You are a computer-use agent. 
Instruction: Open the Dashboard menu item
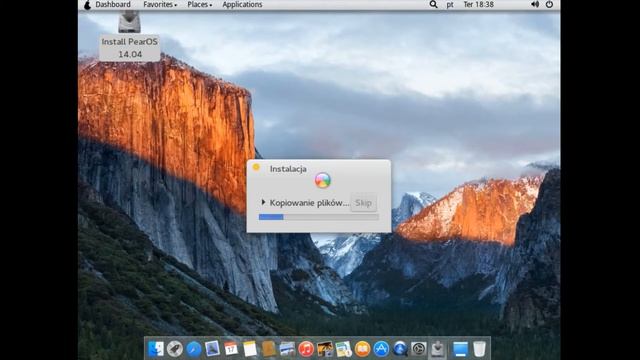[113, 4]
